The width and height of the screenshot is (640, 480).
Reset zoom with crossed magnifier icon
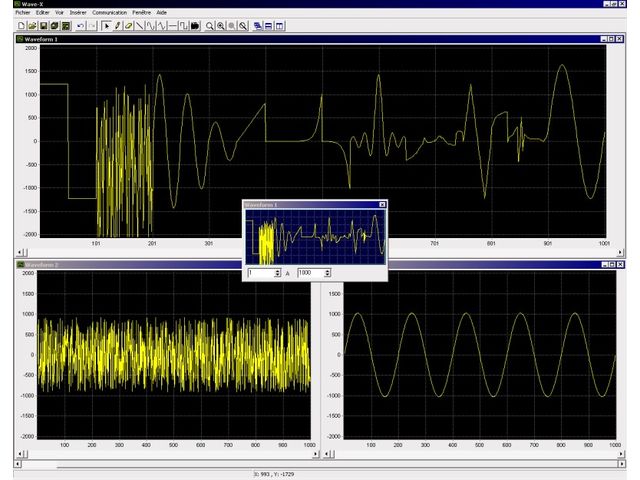tap(243, 26)
